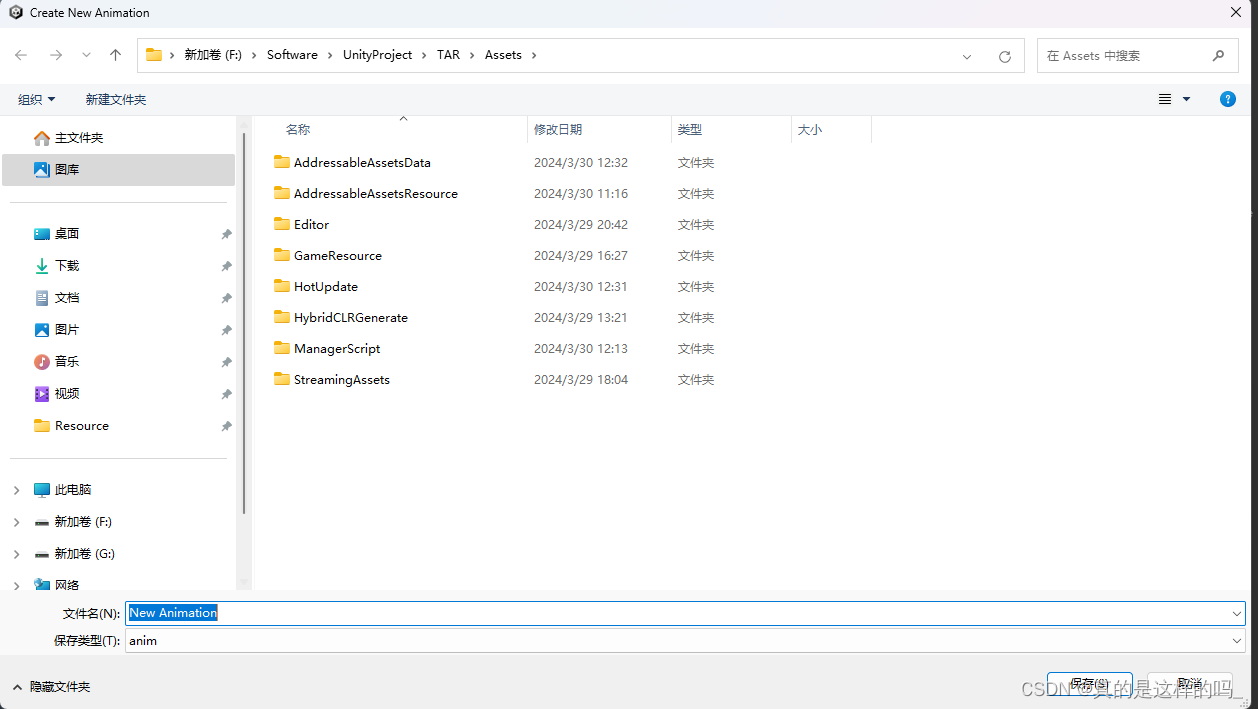Unpin icon next to Resource
The image size is (1258, 709).
226,426
